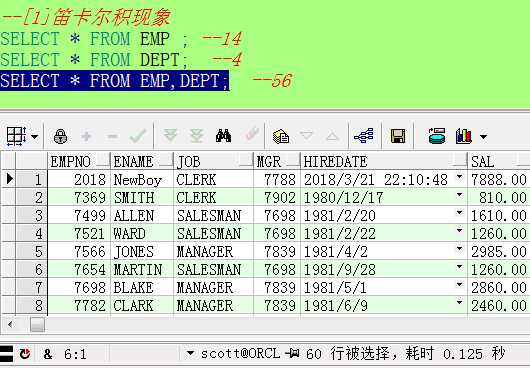Screen dimensions: 530x368
Task: Save results with the floppy disk icon
Action: (398, 136)
